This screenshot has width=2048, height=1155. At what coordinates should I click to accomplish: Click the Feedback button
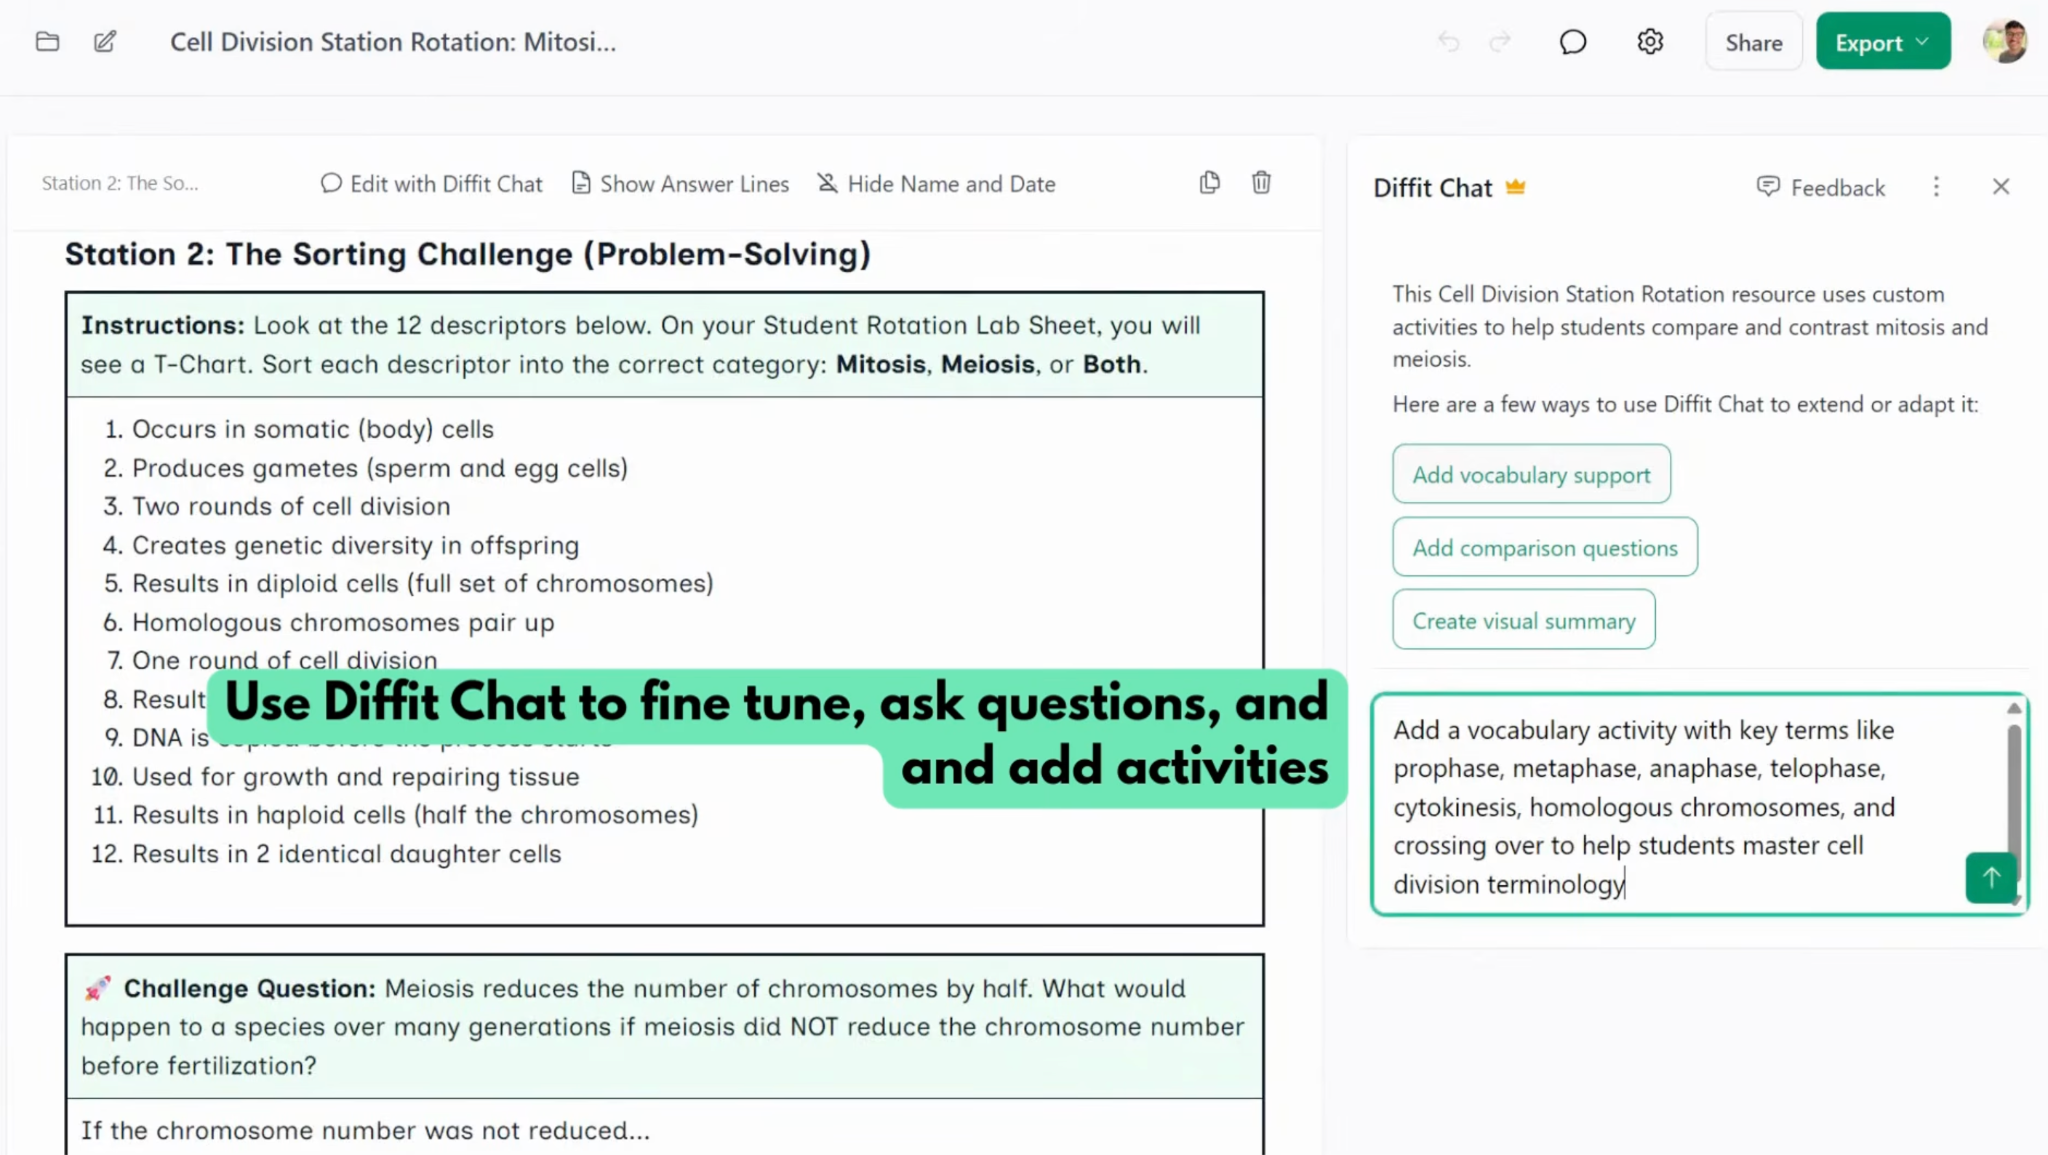coord(1820,187)
